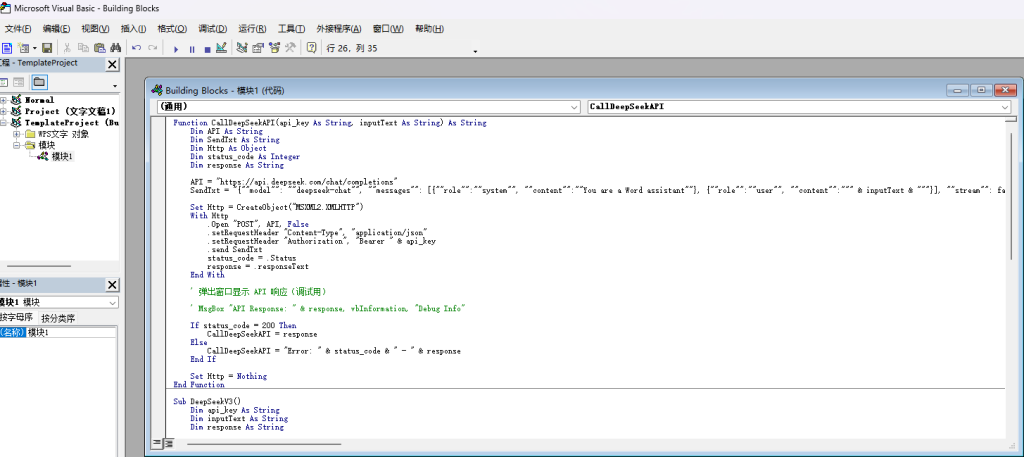Image resolution: width=1024 pixels, height=457 pixels.
Task: Open the 文件(F) menu
Action: point(18,29)
